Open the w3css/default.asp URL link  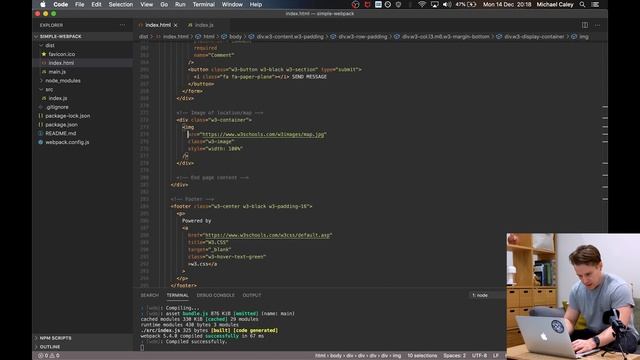267,235
